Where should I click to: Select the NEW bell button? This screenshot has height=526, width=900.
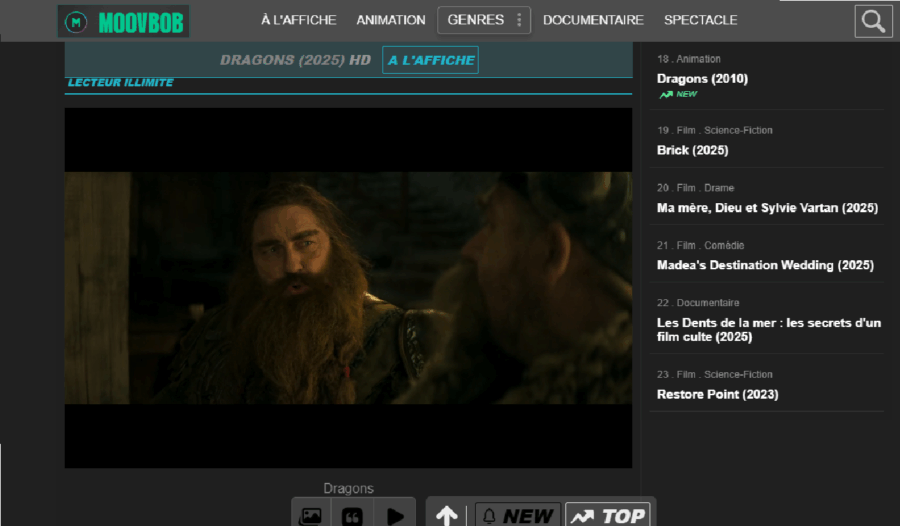(x=518, y=516)
